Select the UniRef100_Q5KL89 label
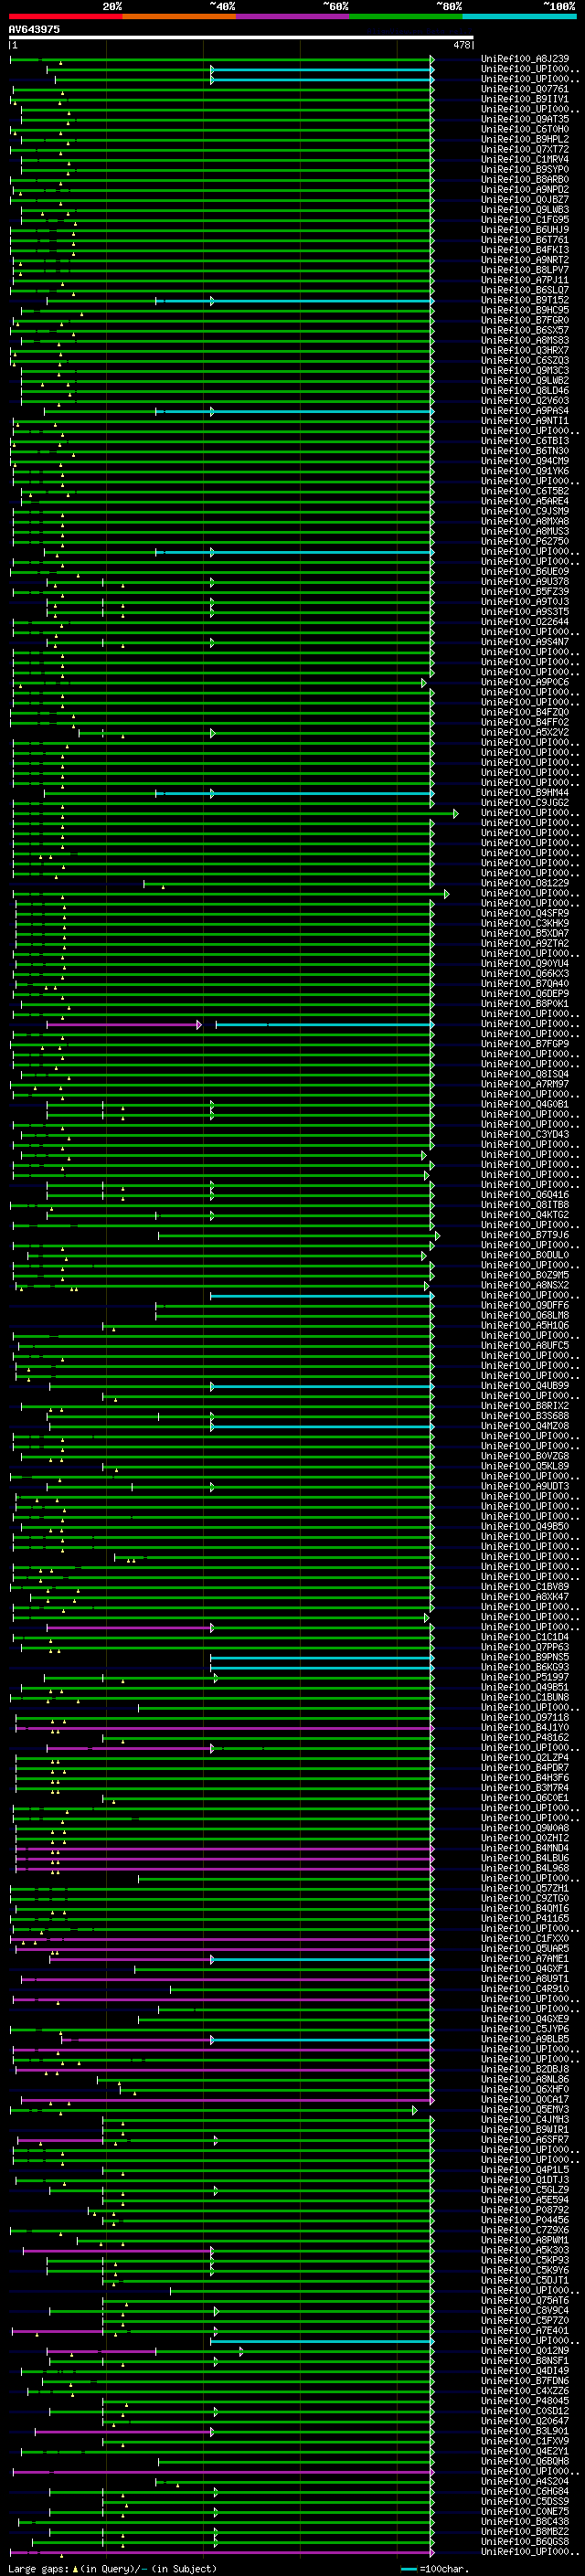Screen dimensions: 585x2576 pyautogui.click(x=525, y=1466)
